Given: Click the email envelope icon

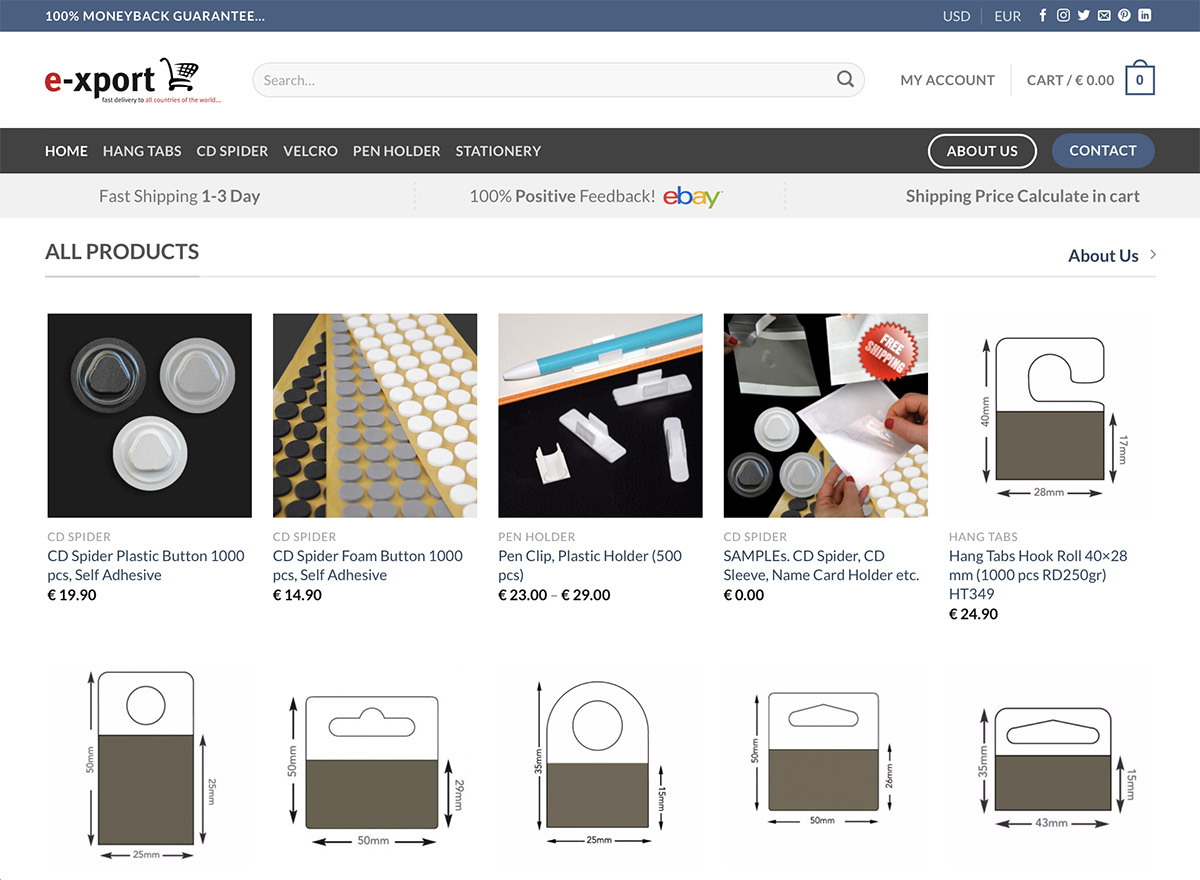Looking at the screenshot, I should pyautogui.click(x=1104, y=15).
